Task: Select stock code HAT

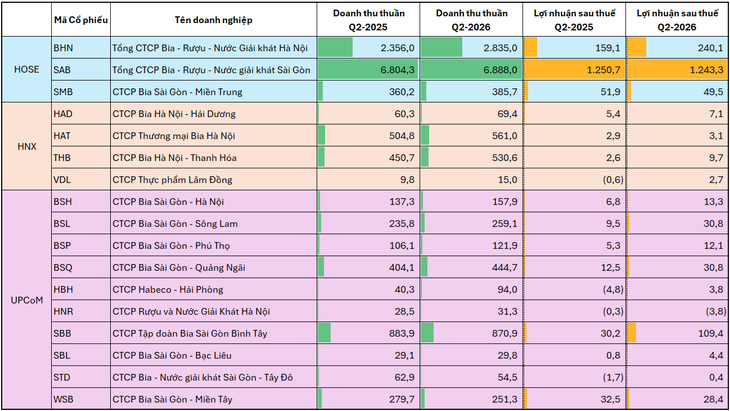Action: coord(62,135)
